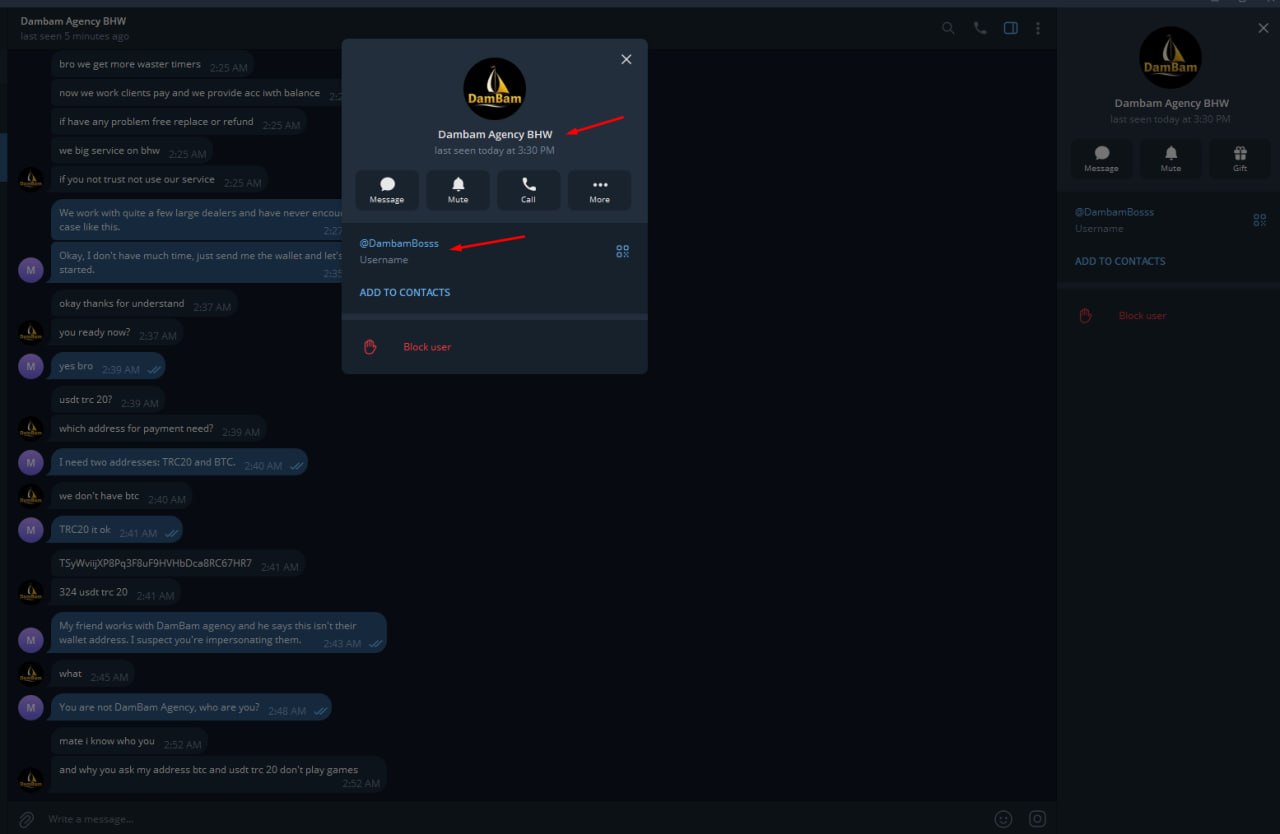This screenshot has width=1280, height=834.
Task: Start a voice call from chat header
Action: [x=980, y=28]
